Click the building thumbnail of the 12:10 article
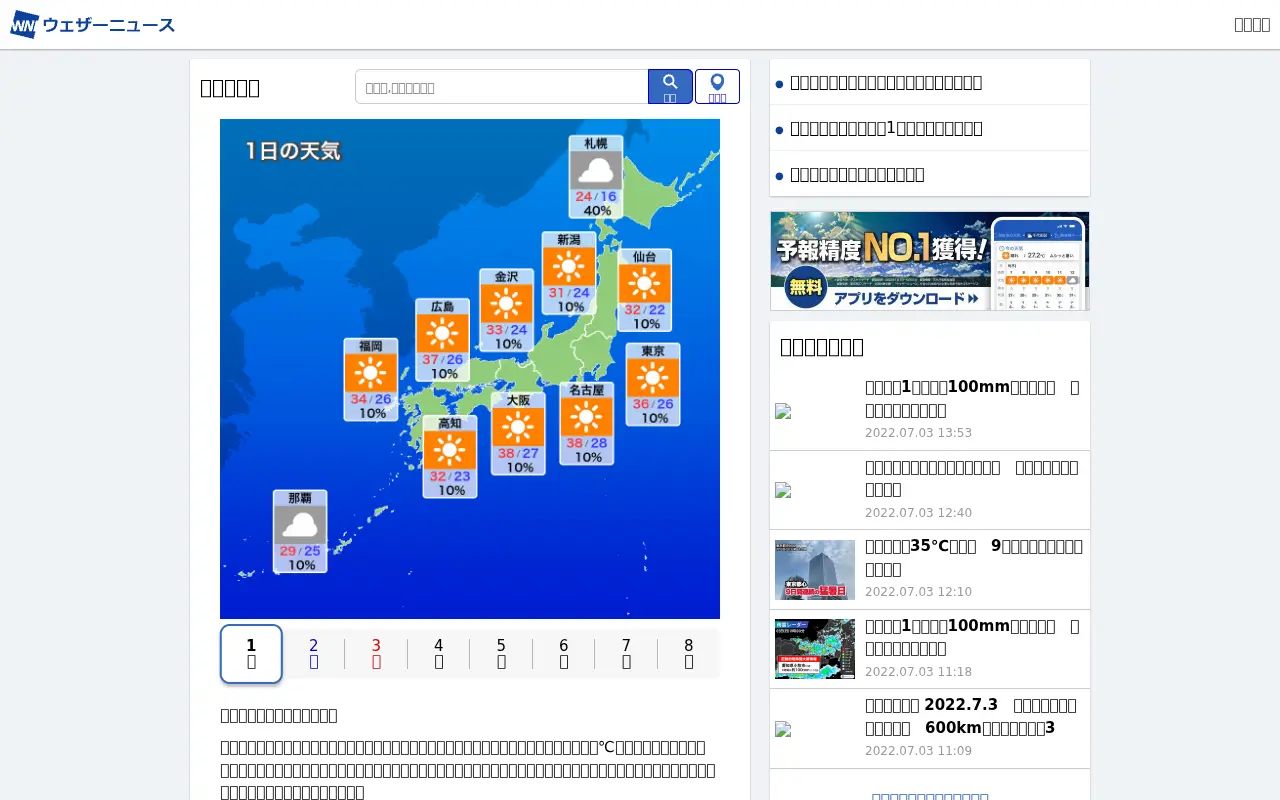This screenshot has width=1280, height=800. click(x=815, y=570)
